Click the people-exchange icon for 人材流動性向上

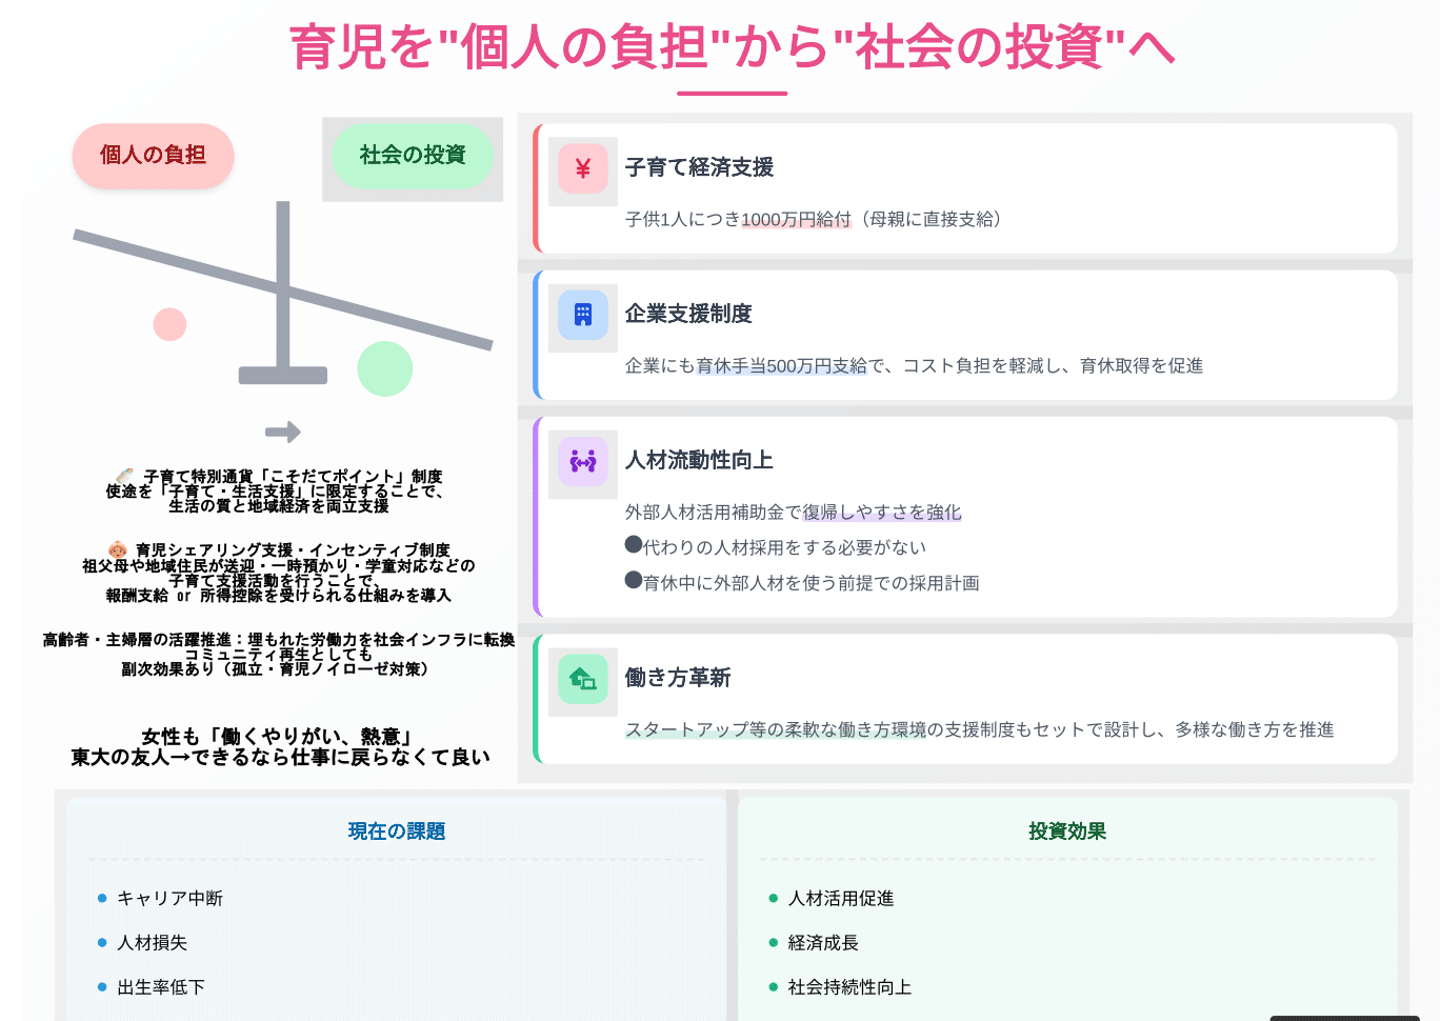pos(583,461)
